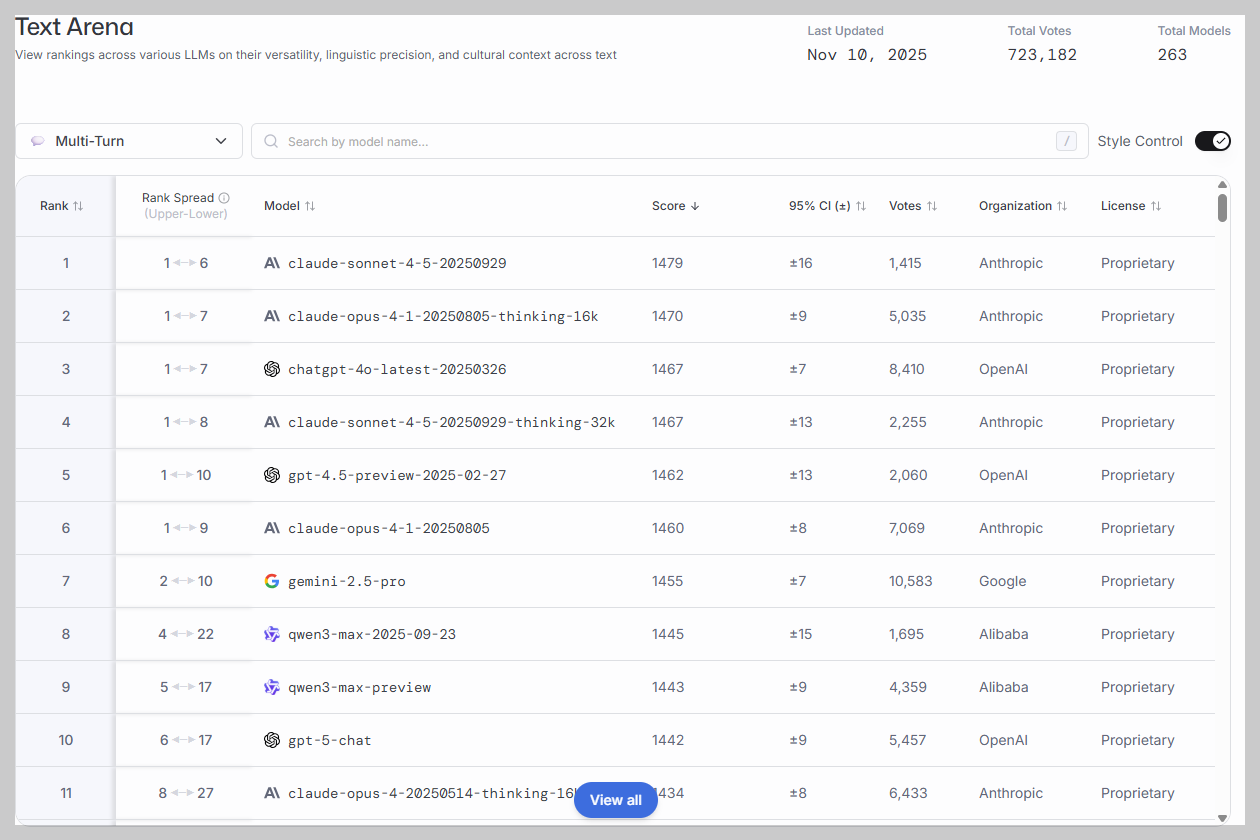Click the votes value 1,415
This screenshot has height=840, width=1260.
click(905, 263)
